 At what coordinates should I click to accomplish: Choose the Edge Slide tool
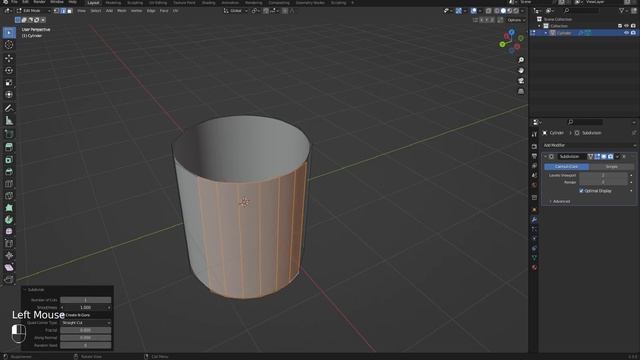pos(9,244)
